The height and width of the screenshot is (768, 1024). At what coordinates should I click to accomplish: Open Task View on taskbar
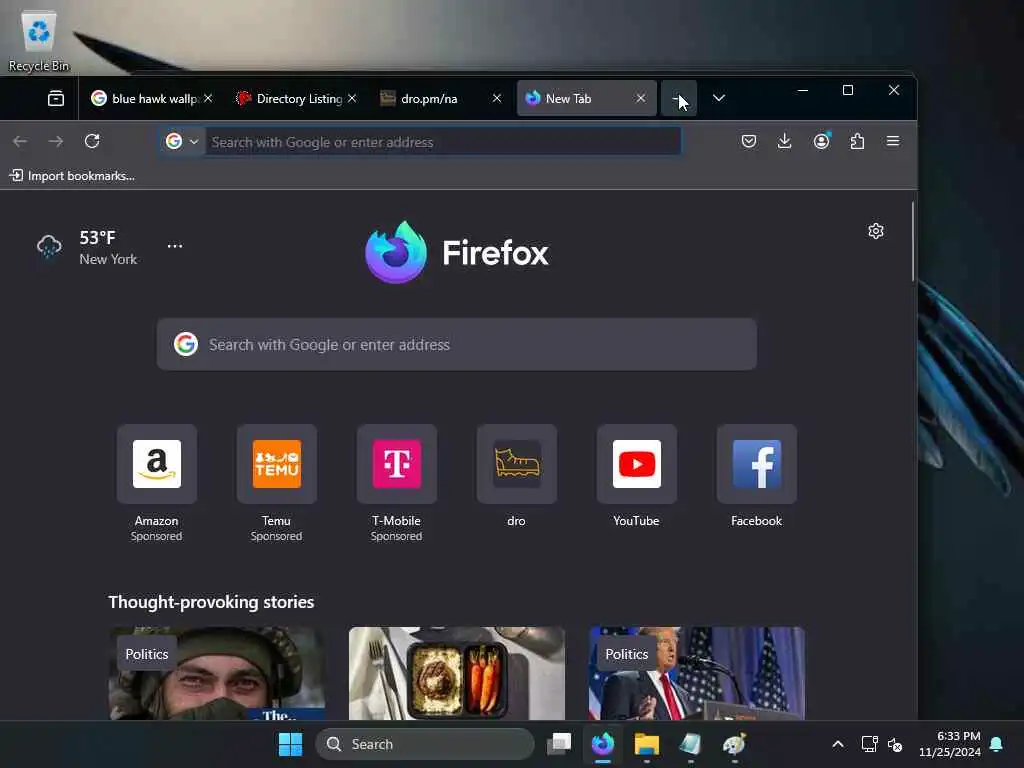tap(559, 744)
